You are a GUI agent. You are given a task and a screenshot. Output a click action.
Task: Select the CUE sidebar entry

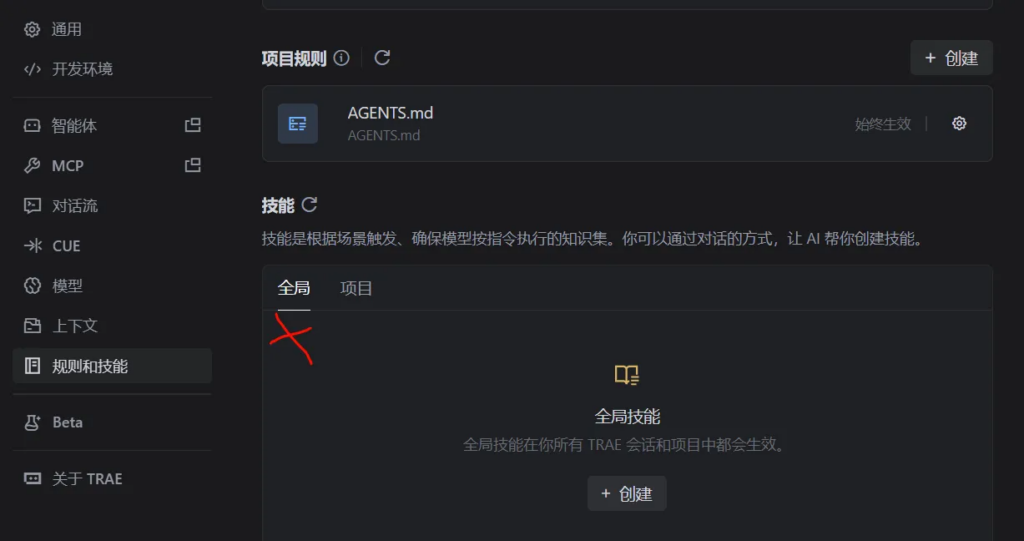(112, 246)
